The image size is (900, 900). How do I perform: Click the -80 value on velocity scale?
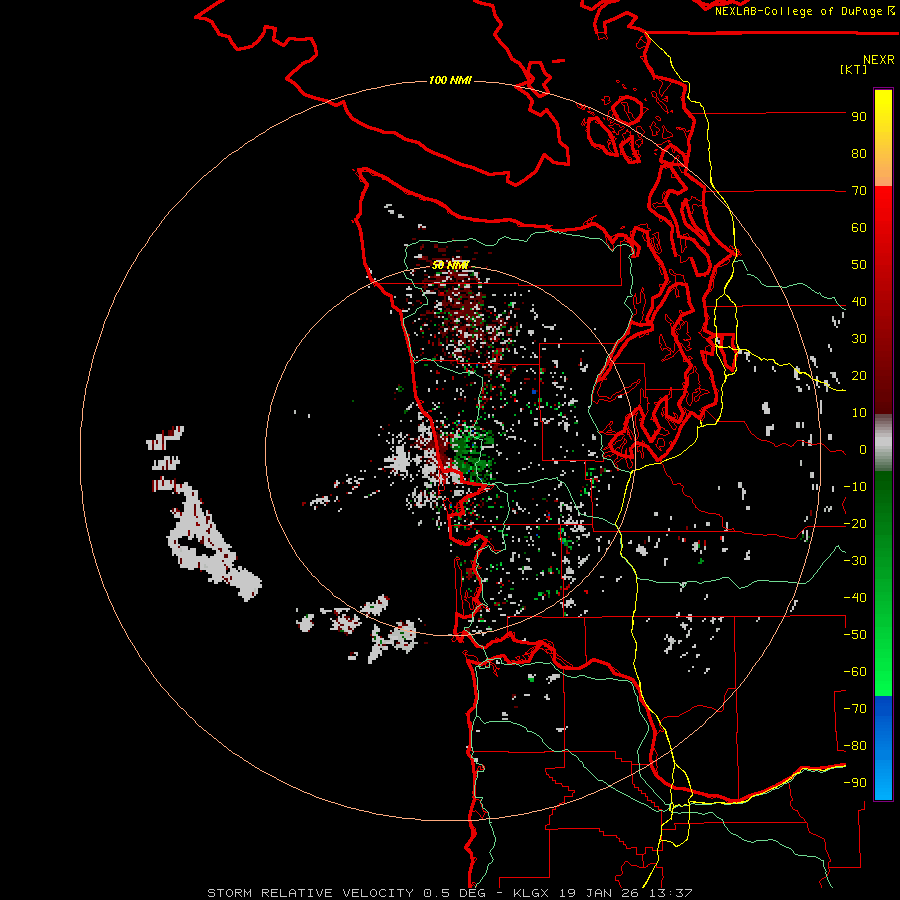[855, 746]
